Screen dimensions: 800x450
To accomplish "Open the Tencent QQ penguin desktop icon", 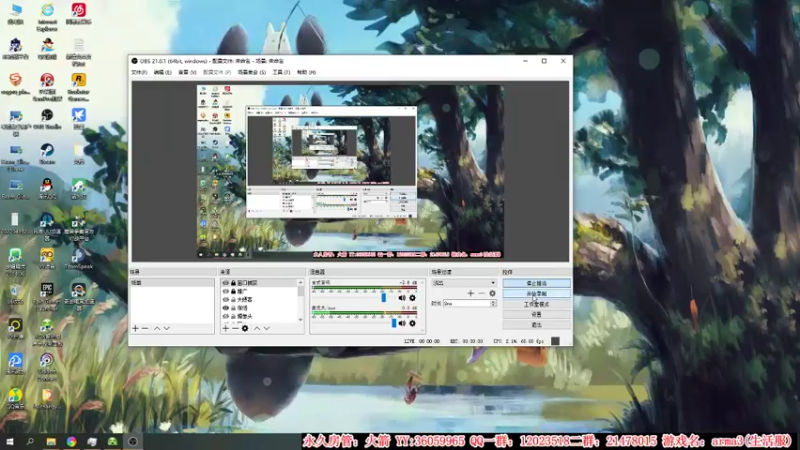I will (47, 188).
